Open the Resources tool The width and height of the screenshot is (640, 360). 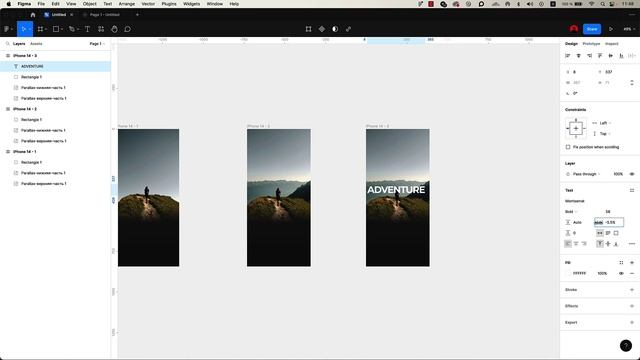pos(101,29)
